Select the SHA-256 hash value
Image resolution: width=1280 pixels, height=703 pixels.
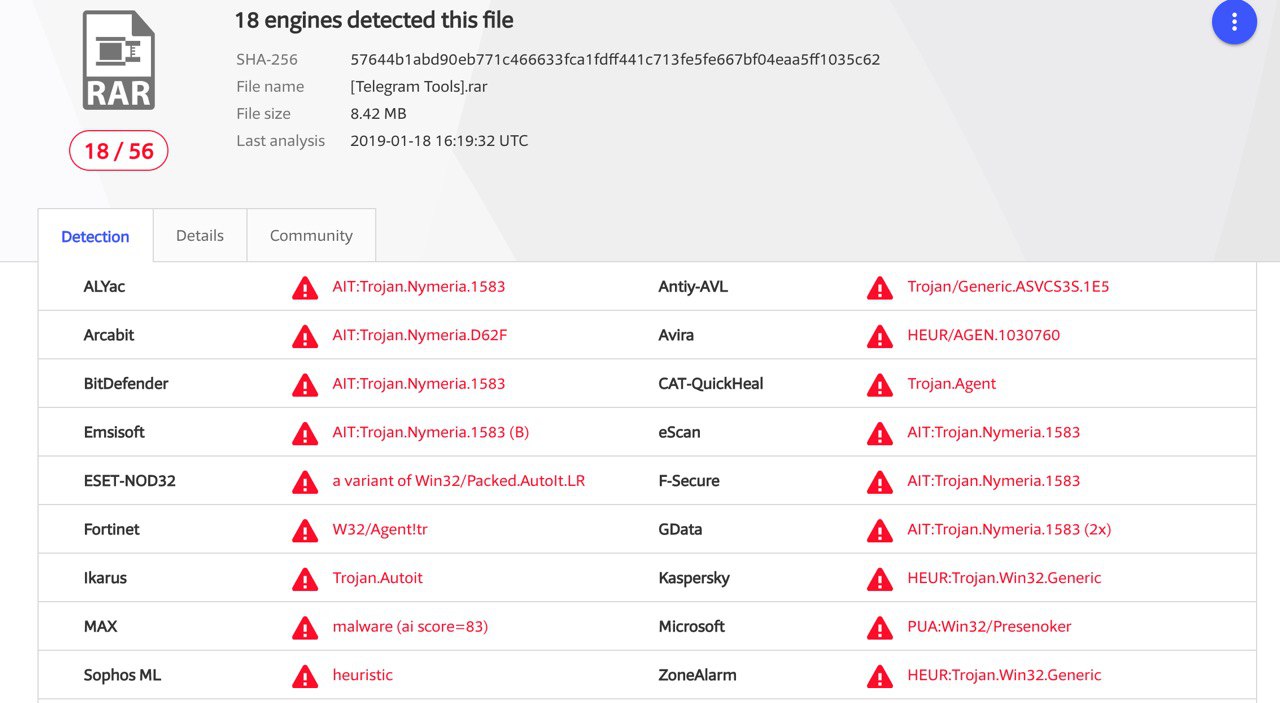click(x=615, y=59)
